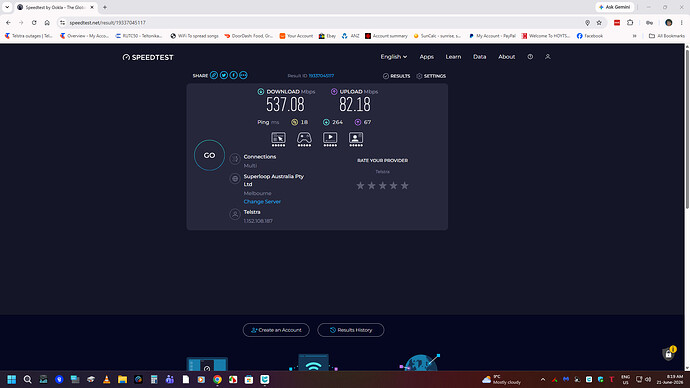Expand the hidden bookmarks overflow chevron

(x=635, y=36)
